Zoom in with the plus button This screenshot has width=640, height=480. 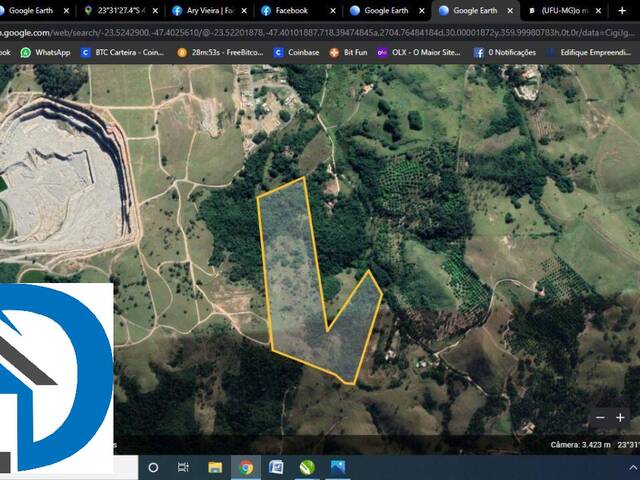[620, 417]
